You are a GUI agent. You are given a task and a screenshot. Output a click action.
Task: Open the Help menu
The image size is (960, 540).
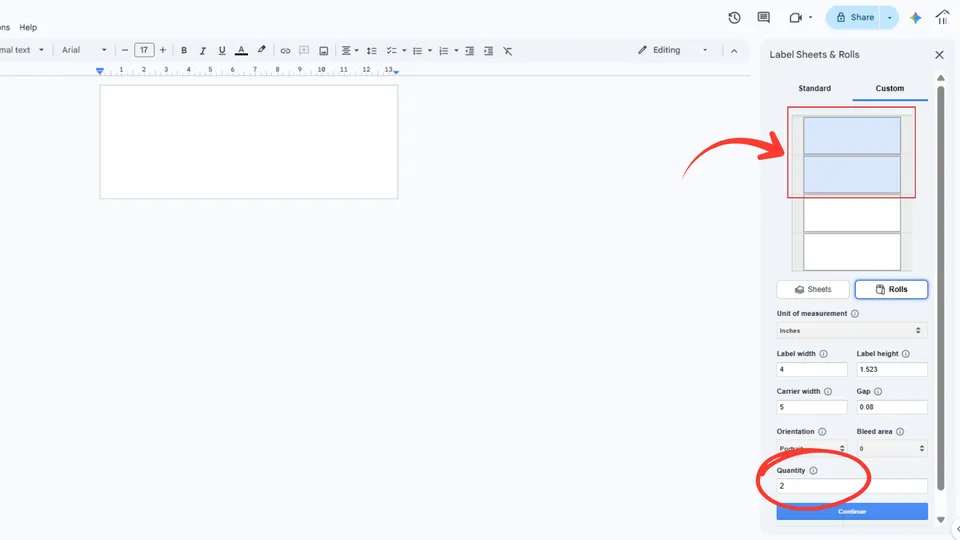tap(28, 28)
